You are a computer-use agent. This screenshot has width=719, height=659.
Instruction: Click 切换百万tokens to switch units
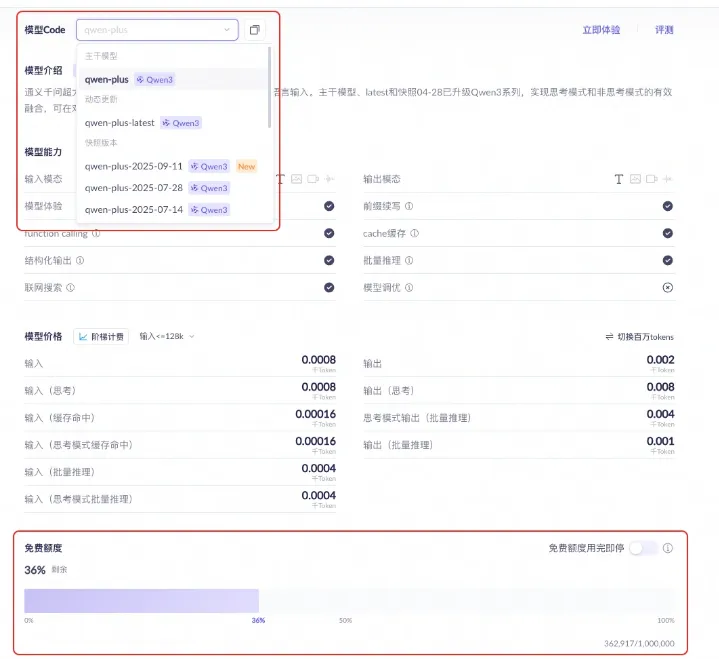(639, 337)
